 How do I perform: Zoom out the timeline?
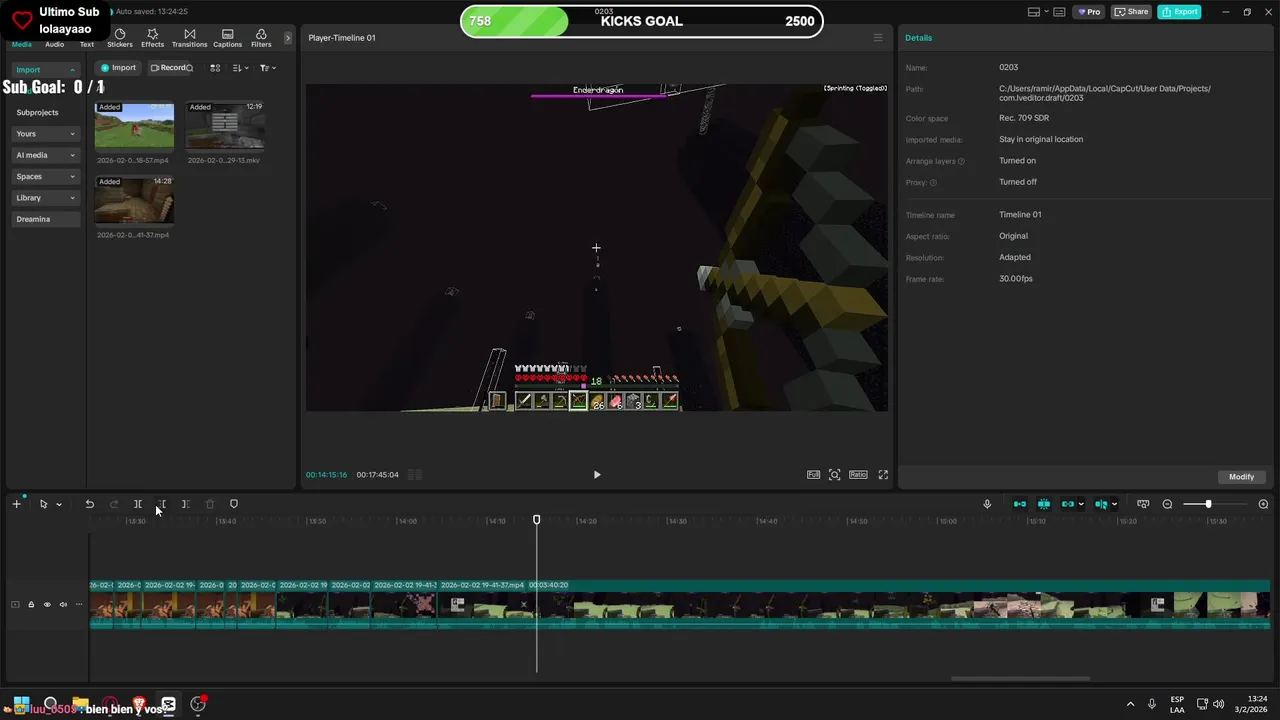(1167, 504)
